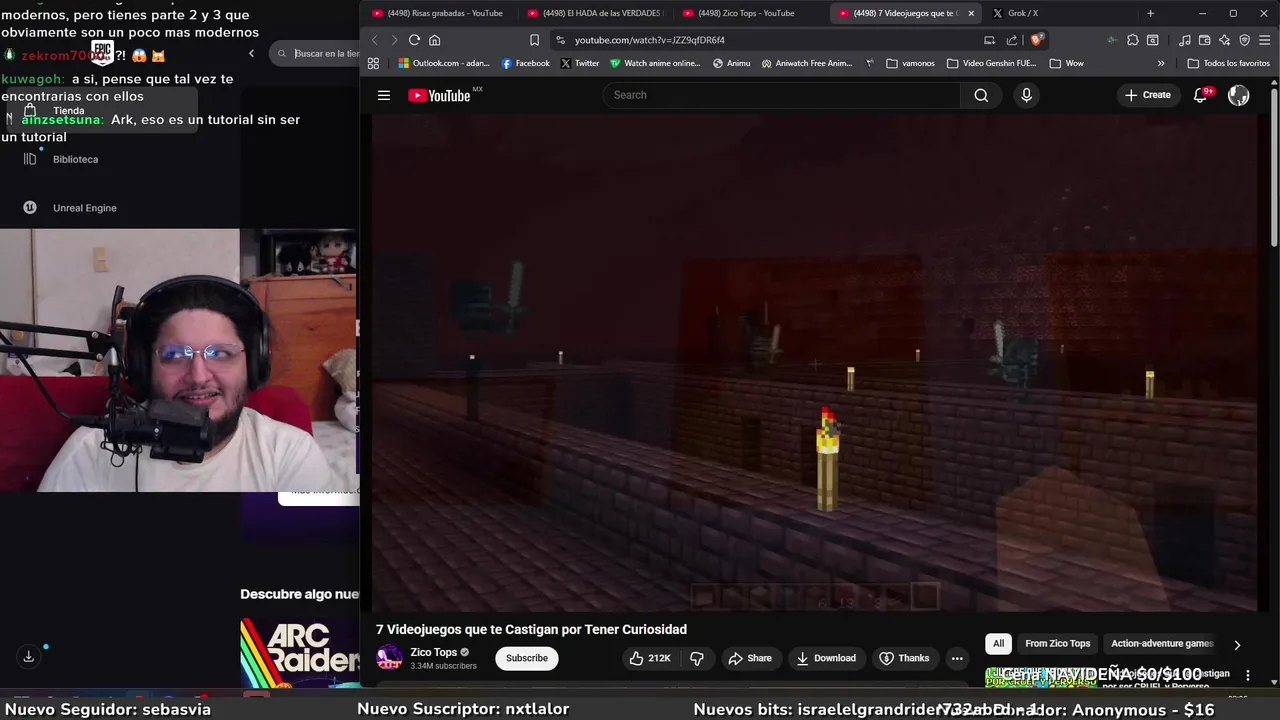Open site settings icon in address bar
The image size is (1280, 720).
pos(560,40)
